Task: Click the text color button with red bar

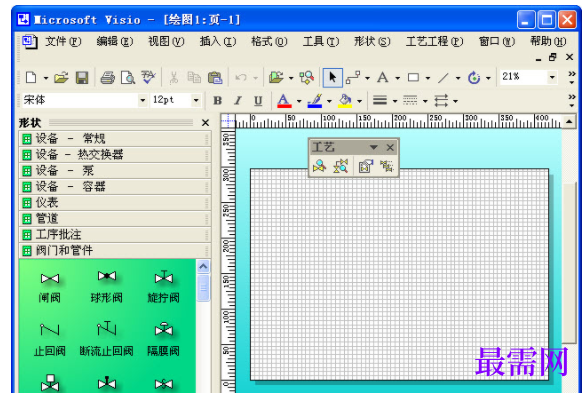Action: point(284,100)
